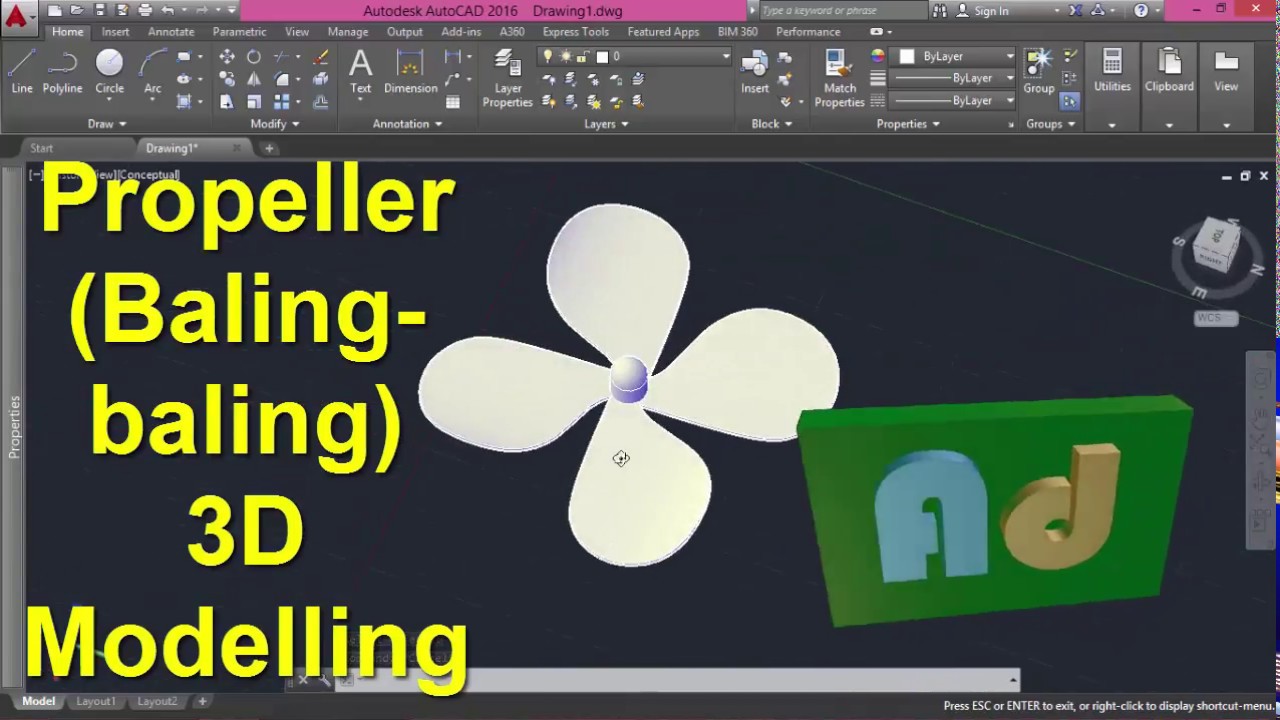
Task: Click the Explode tool icon
Action: 320,79
